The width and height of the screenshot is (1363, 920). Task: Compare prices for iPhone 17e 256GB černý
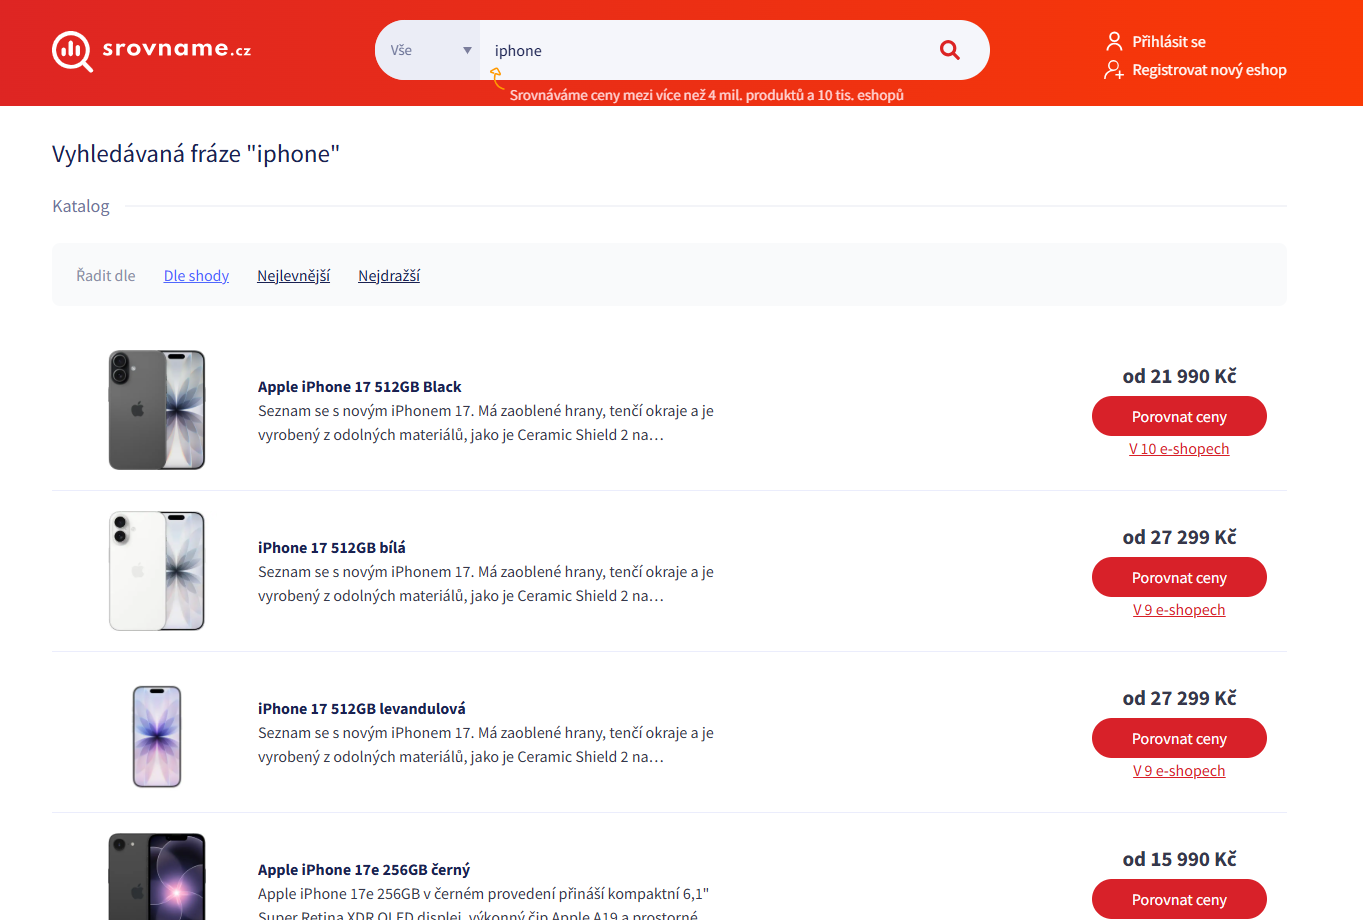[x=1179, y=899]
